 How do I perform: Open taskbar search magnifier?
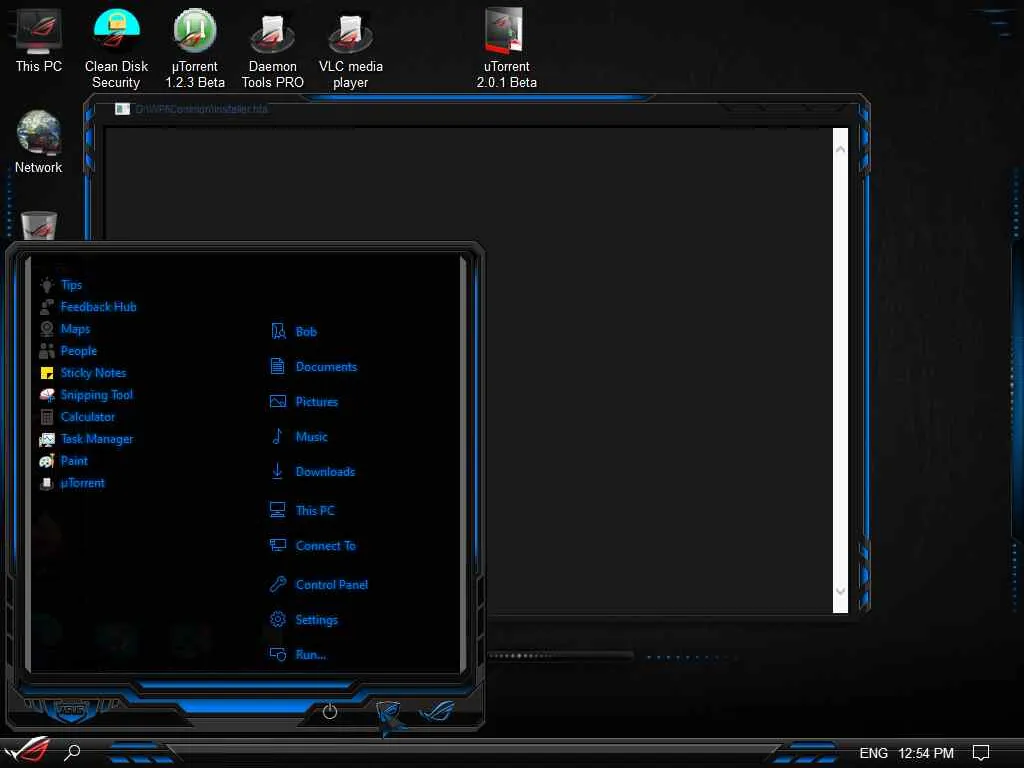tap(72, 752)
